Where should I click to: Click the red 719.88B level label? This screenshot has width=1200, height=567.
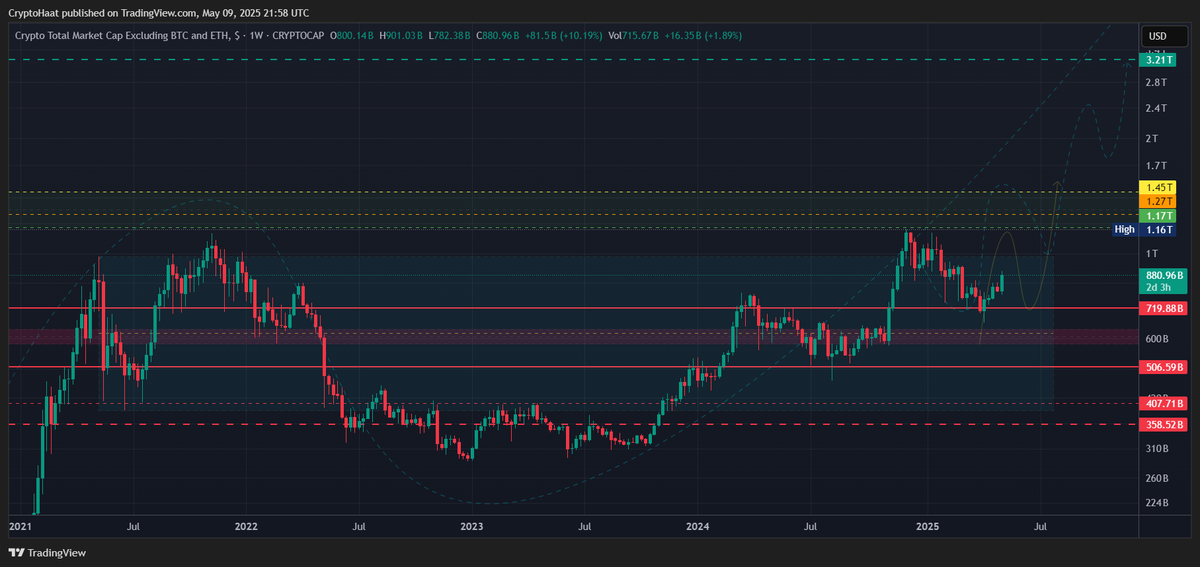pos(1164,310)
